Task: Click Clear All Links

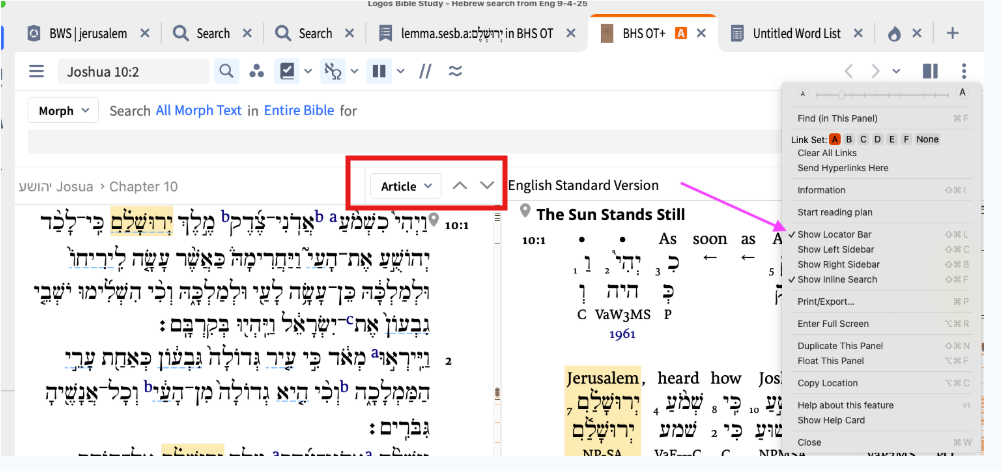Action: point(827,153)
